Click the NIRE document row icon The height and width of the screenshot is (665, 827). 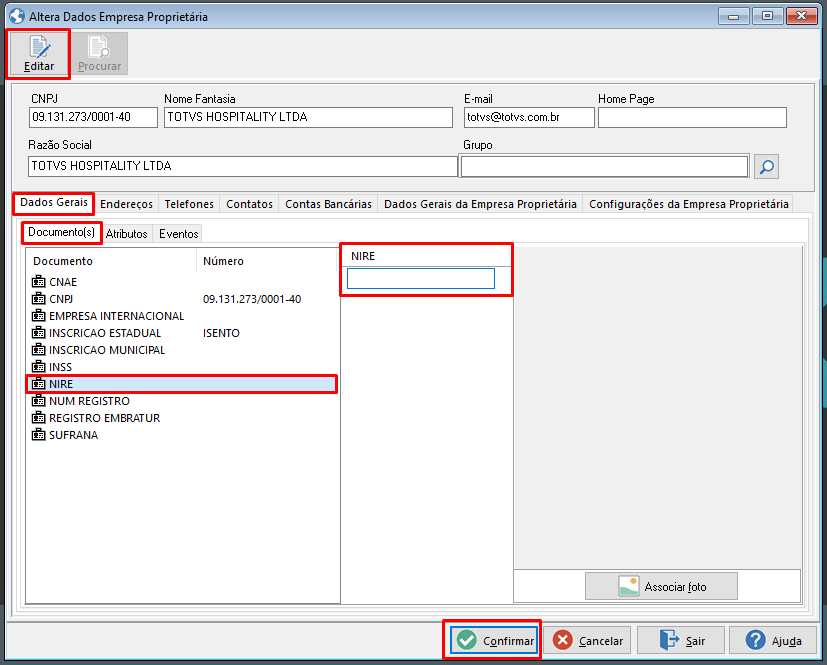(x=39, y=384)
